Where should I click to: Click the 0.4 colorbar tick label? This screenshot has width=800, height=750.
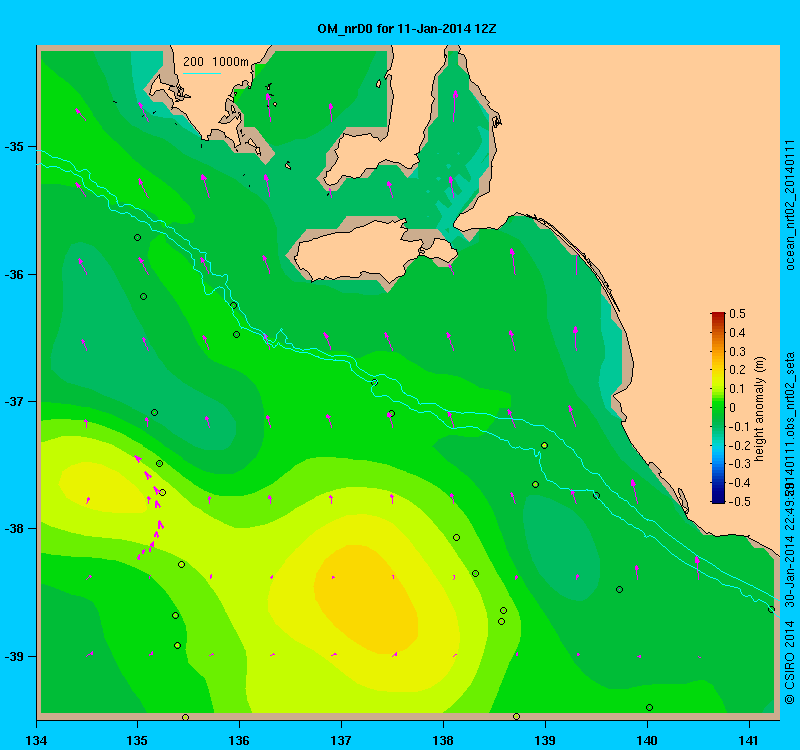coord(737,333)
